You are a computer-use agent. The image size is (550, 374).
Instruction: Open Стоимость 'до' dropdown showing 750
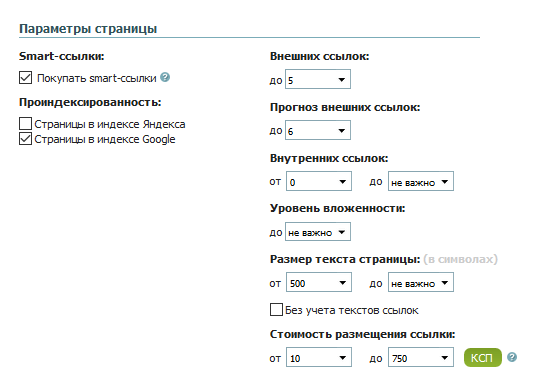pos(421,357)
